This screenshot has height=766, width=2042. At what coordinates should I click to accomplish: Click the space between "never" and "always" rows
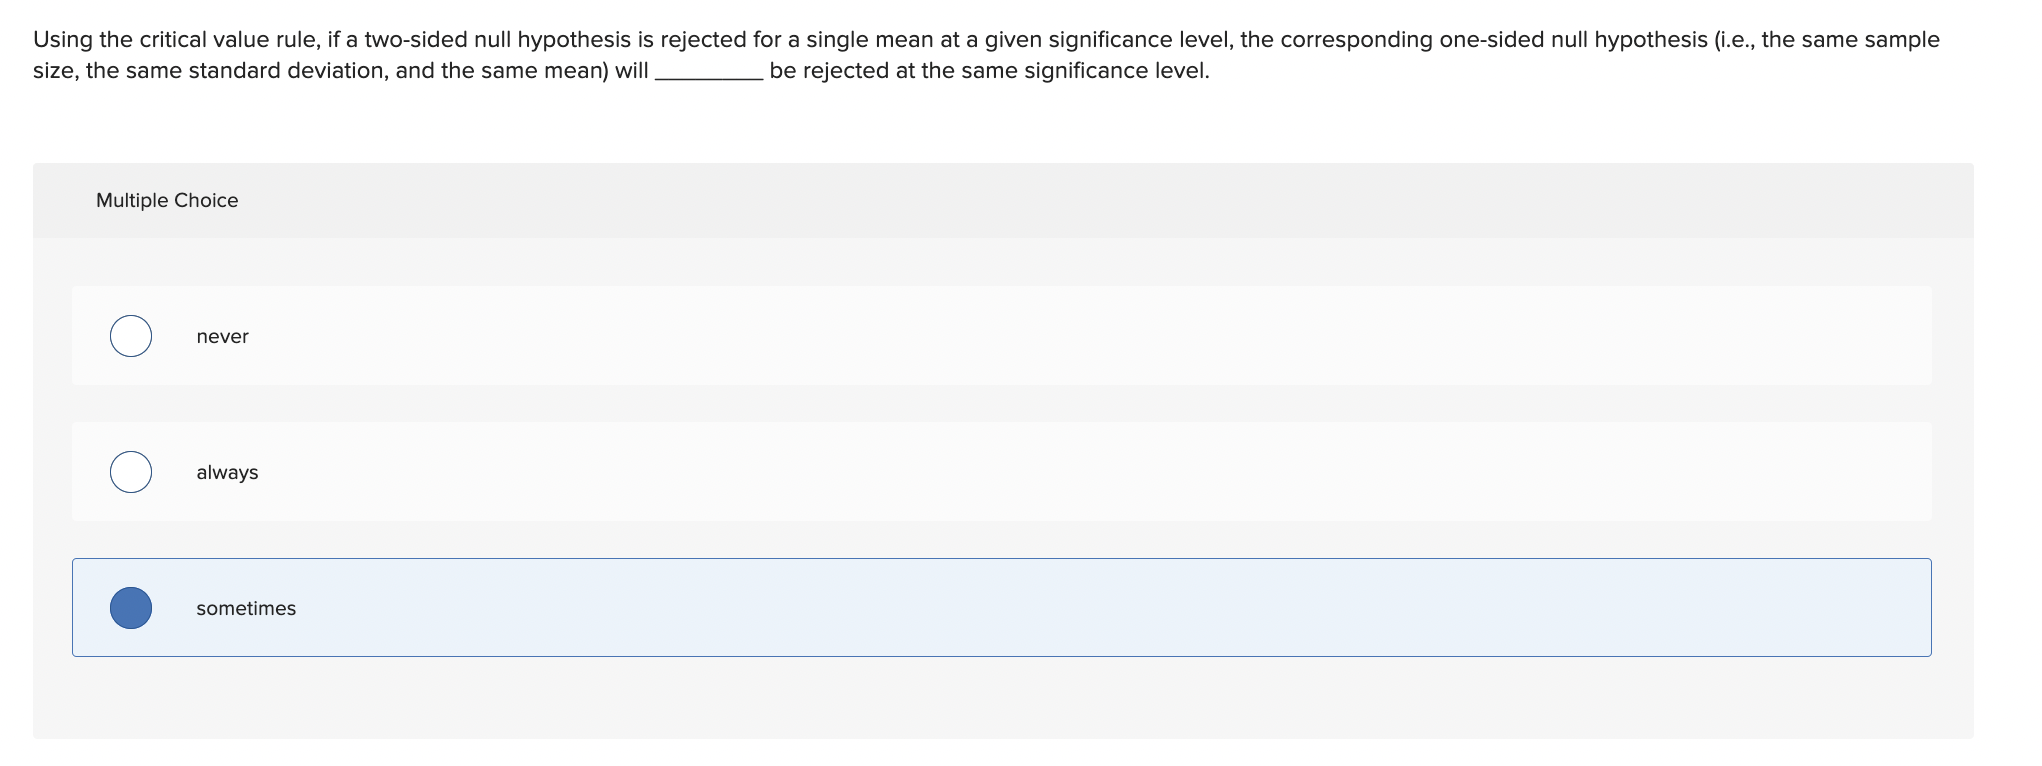pos(1000,404)
